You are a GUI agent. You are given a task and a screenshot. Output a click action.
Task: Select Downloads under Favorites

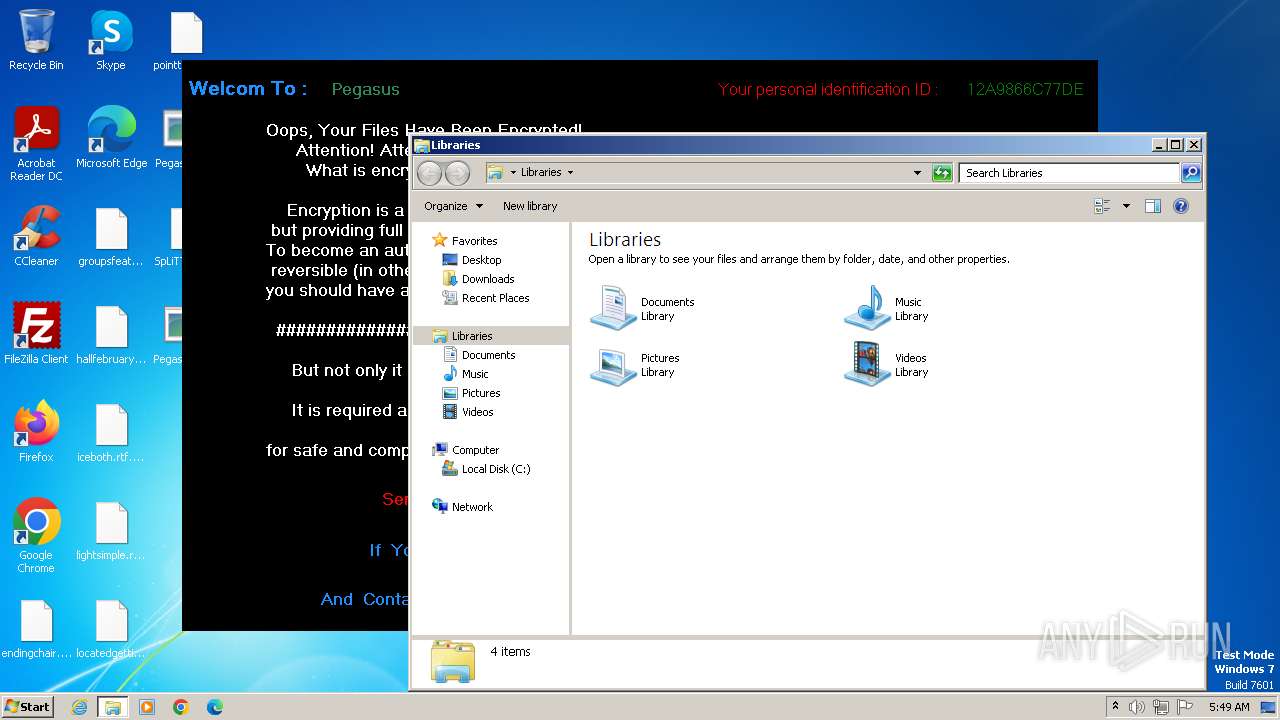(478, 279)
